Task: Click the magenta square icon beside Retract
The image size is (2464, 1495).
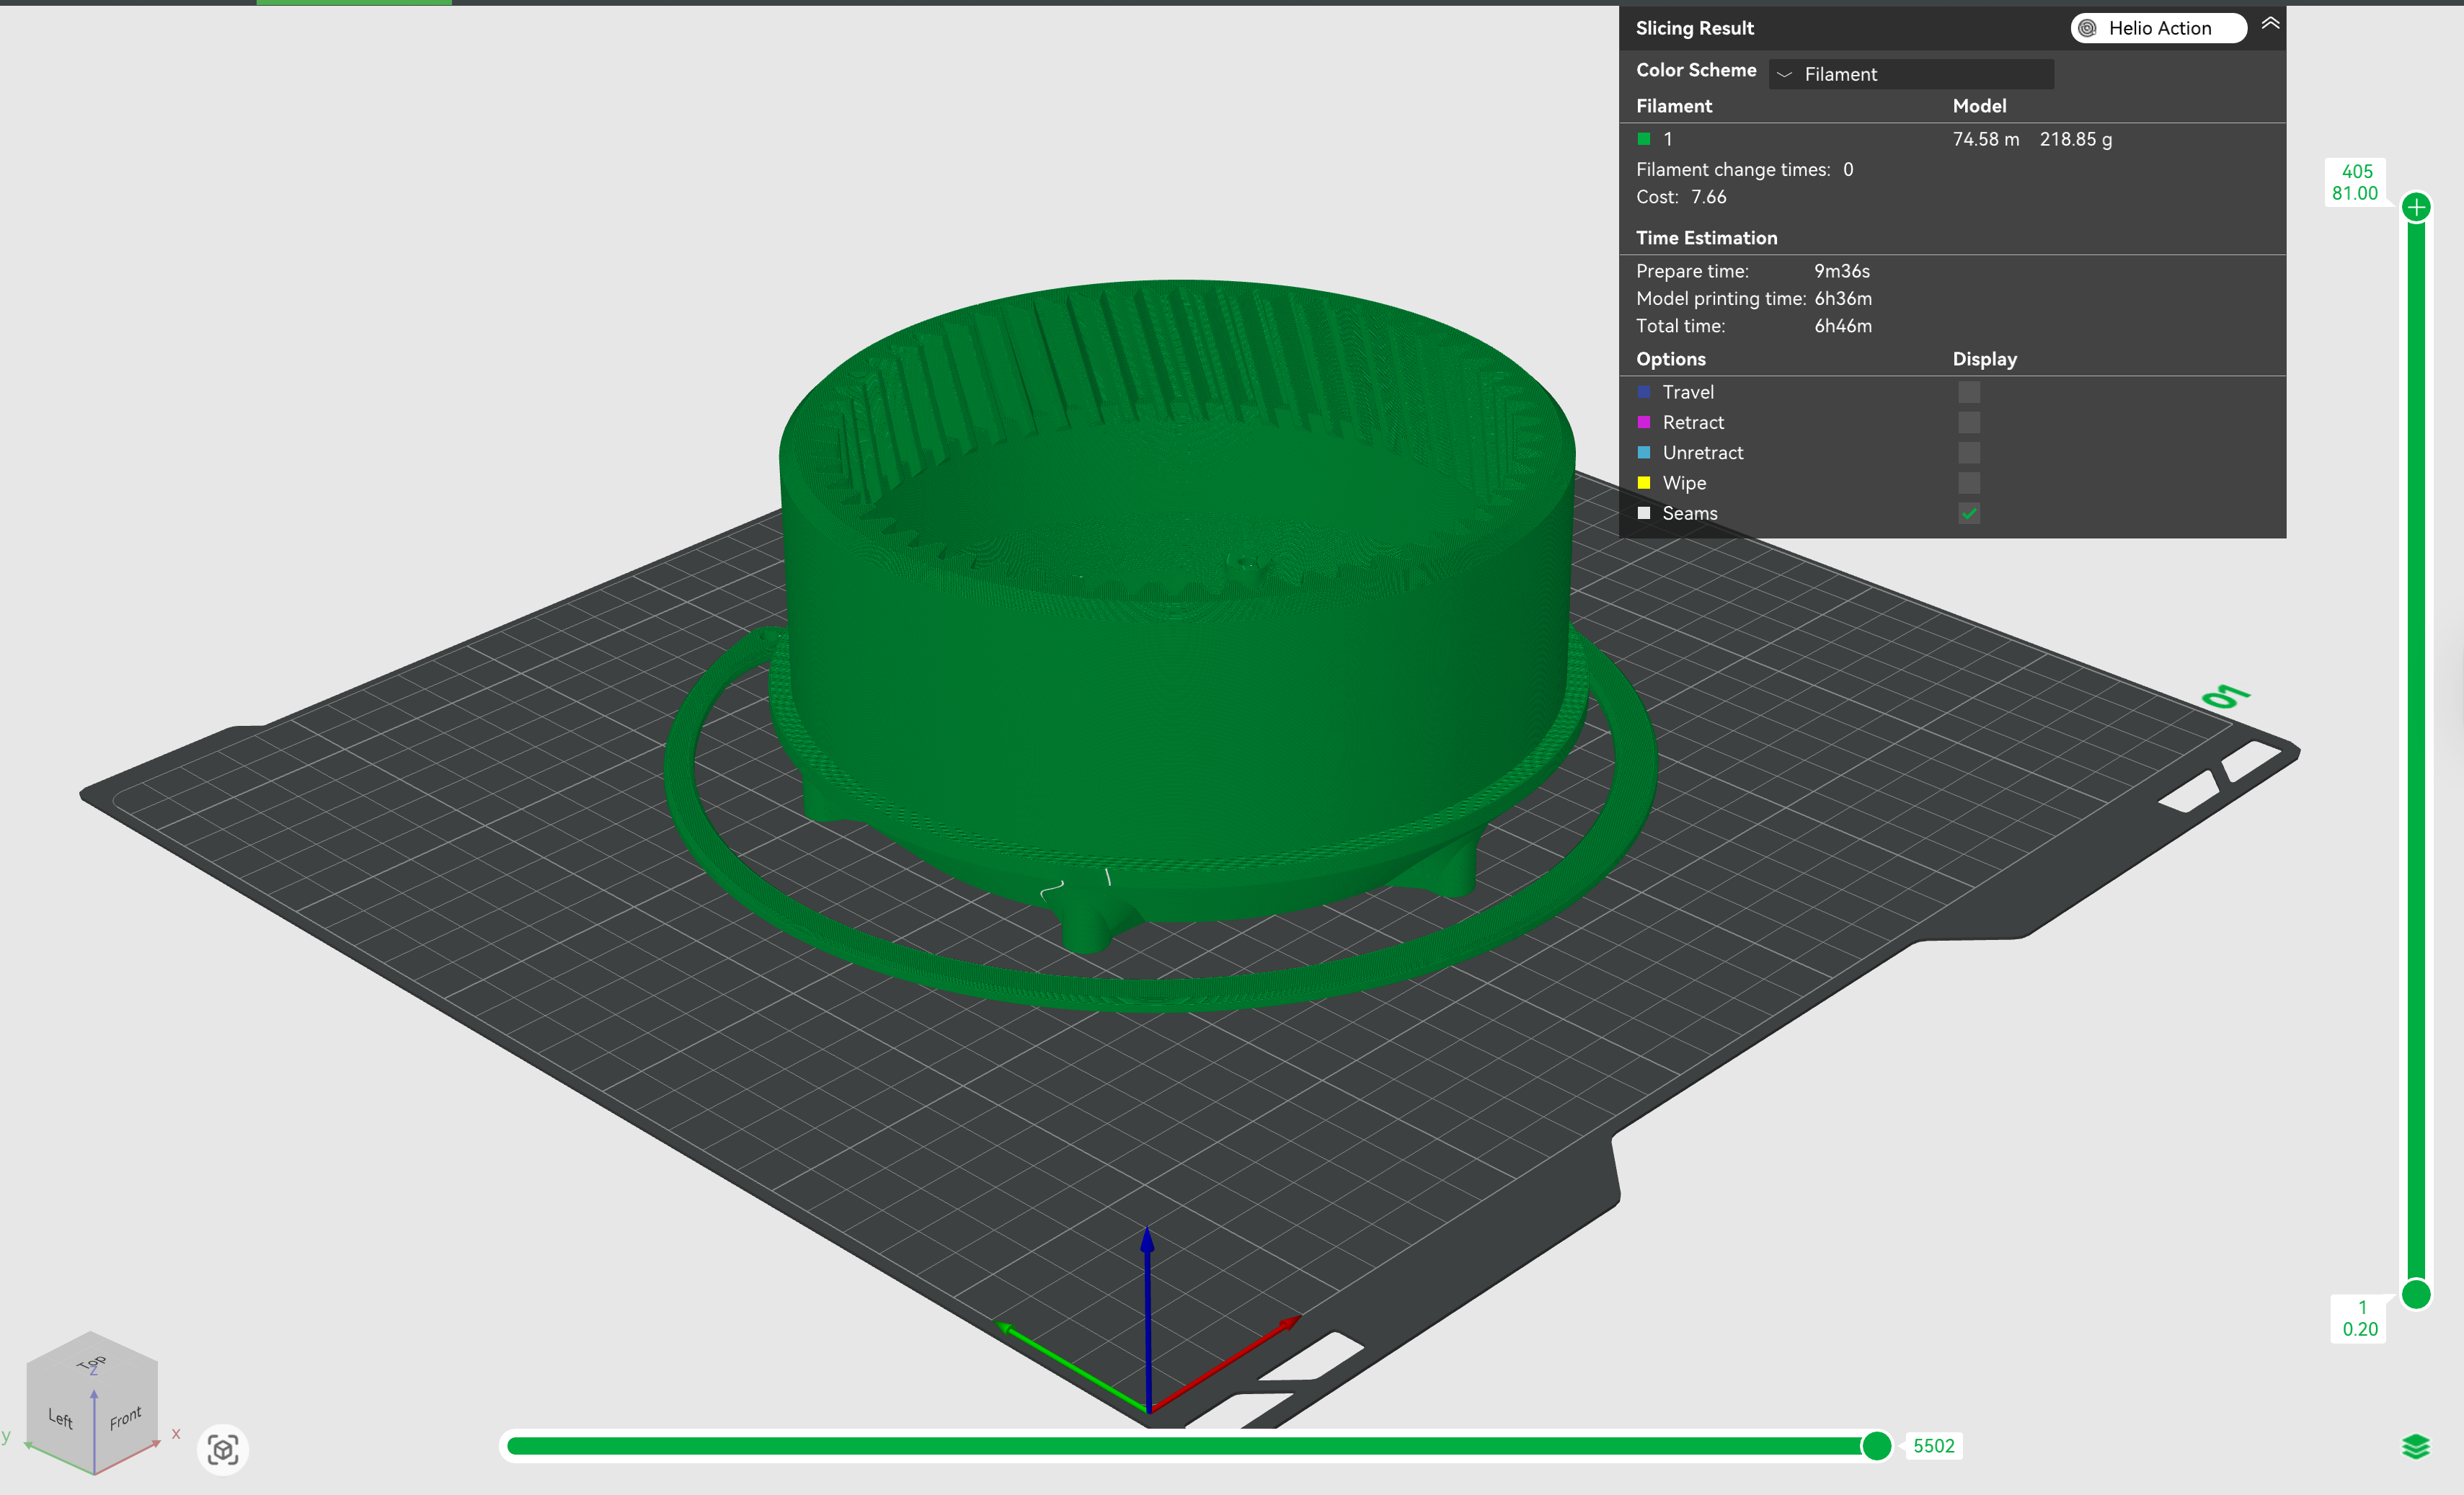Action: 1644,422
